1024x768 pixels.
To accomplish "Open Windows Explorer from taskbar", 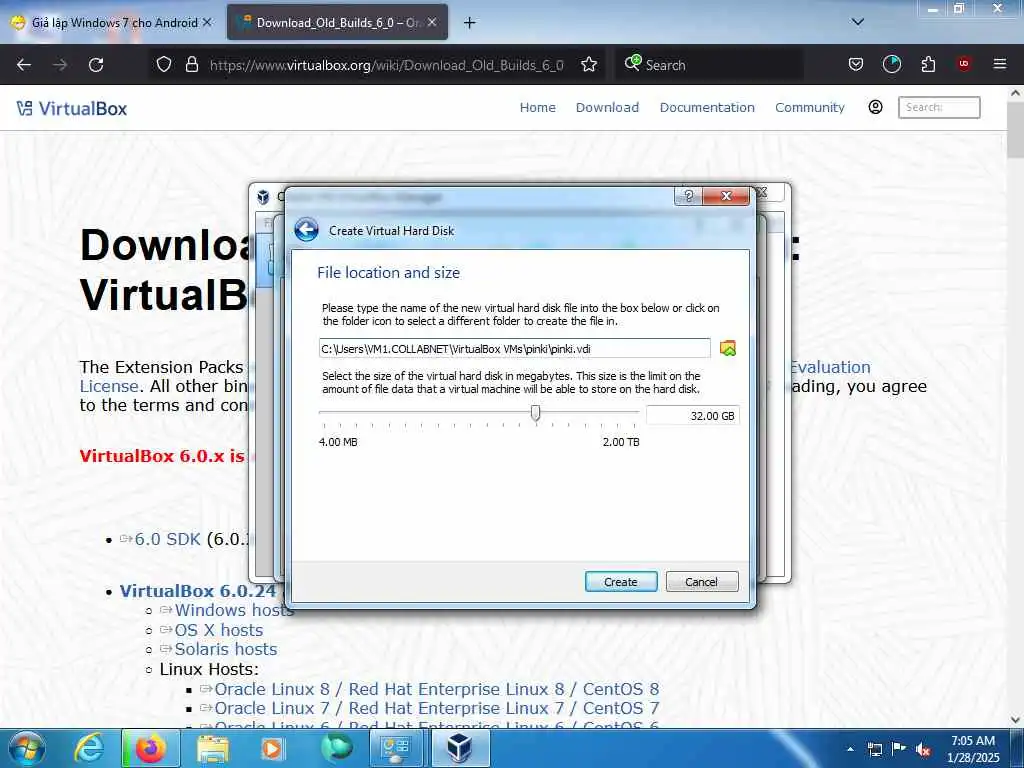I will pyautogui.click(x=213, y=748).
